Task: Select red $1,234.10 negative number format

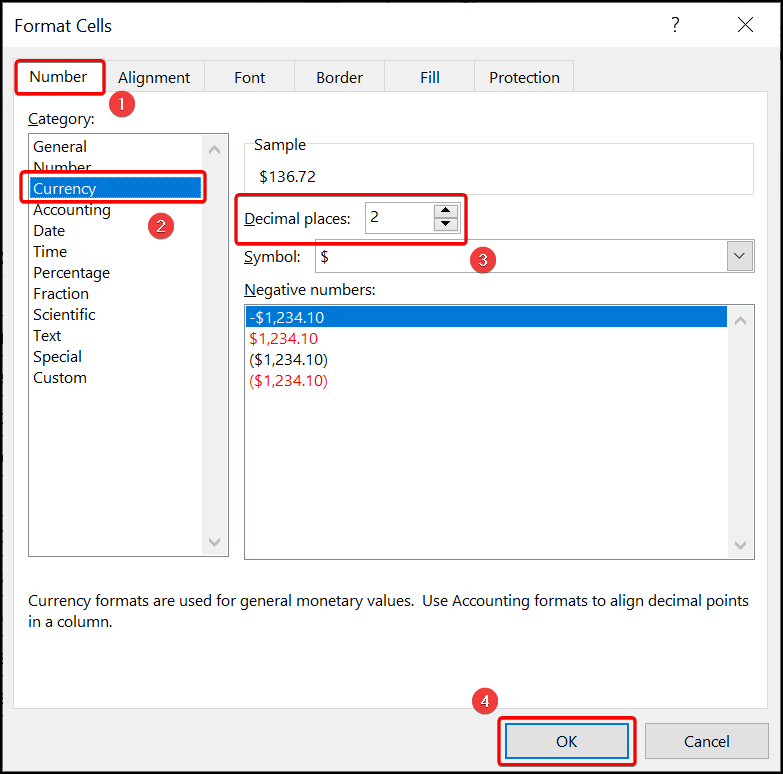Action: (284, 339)
